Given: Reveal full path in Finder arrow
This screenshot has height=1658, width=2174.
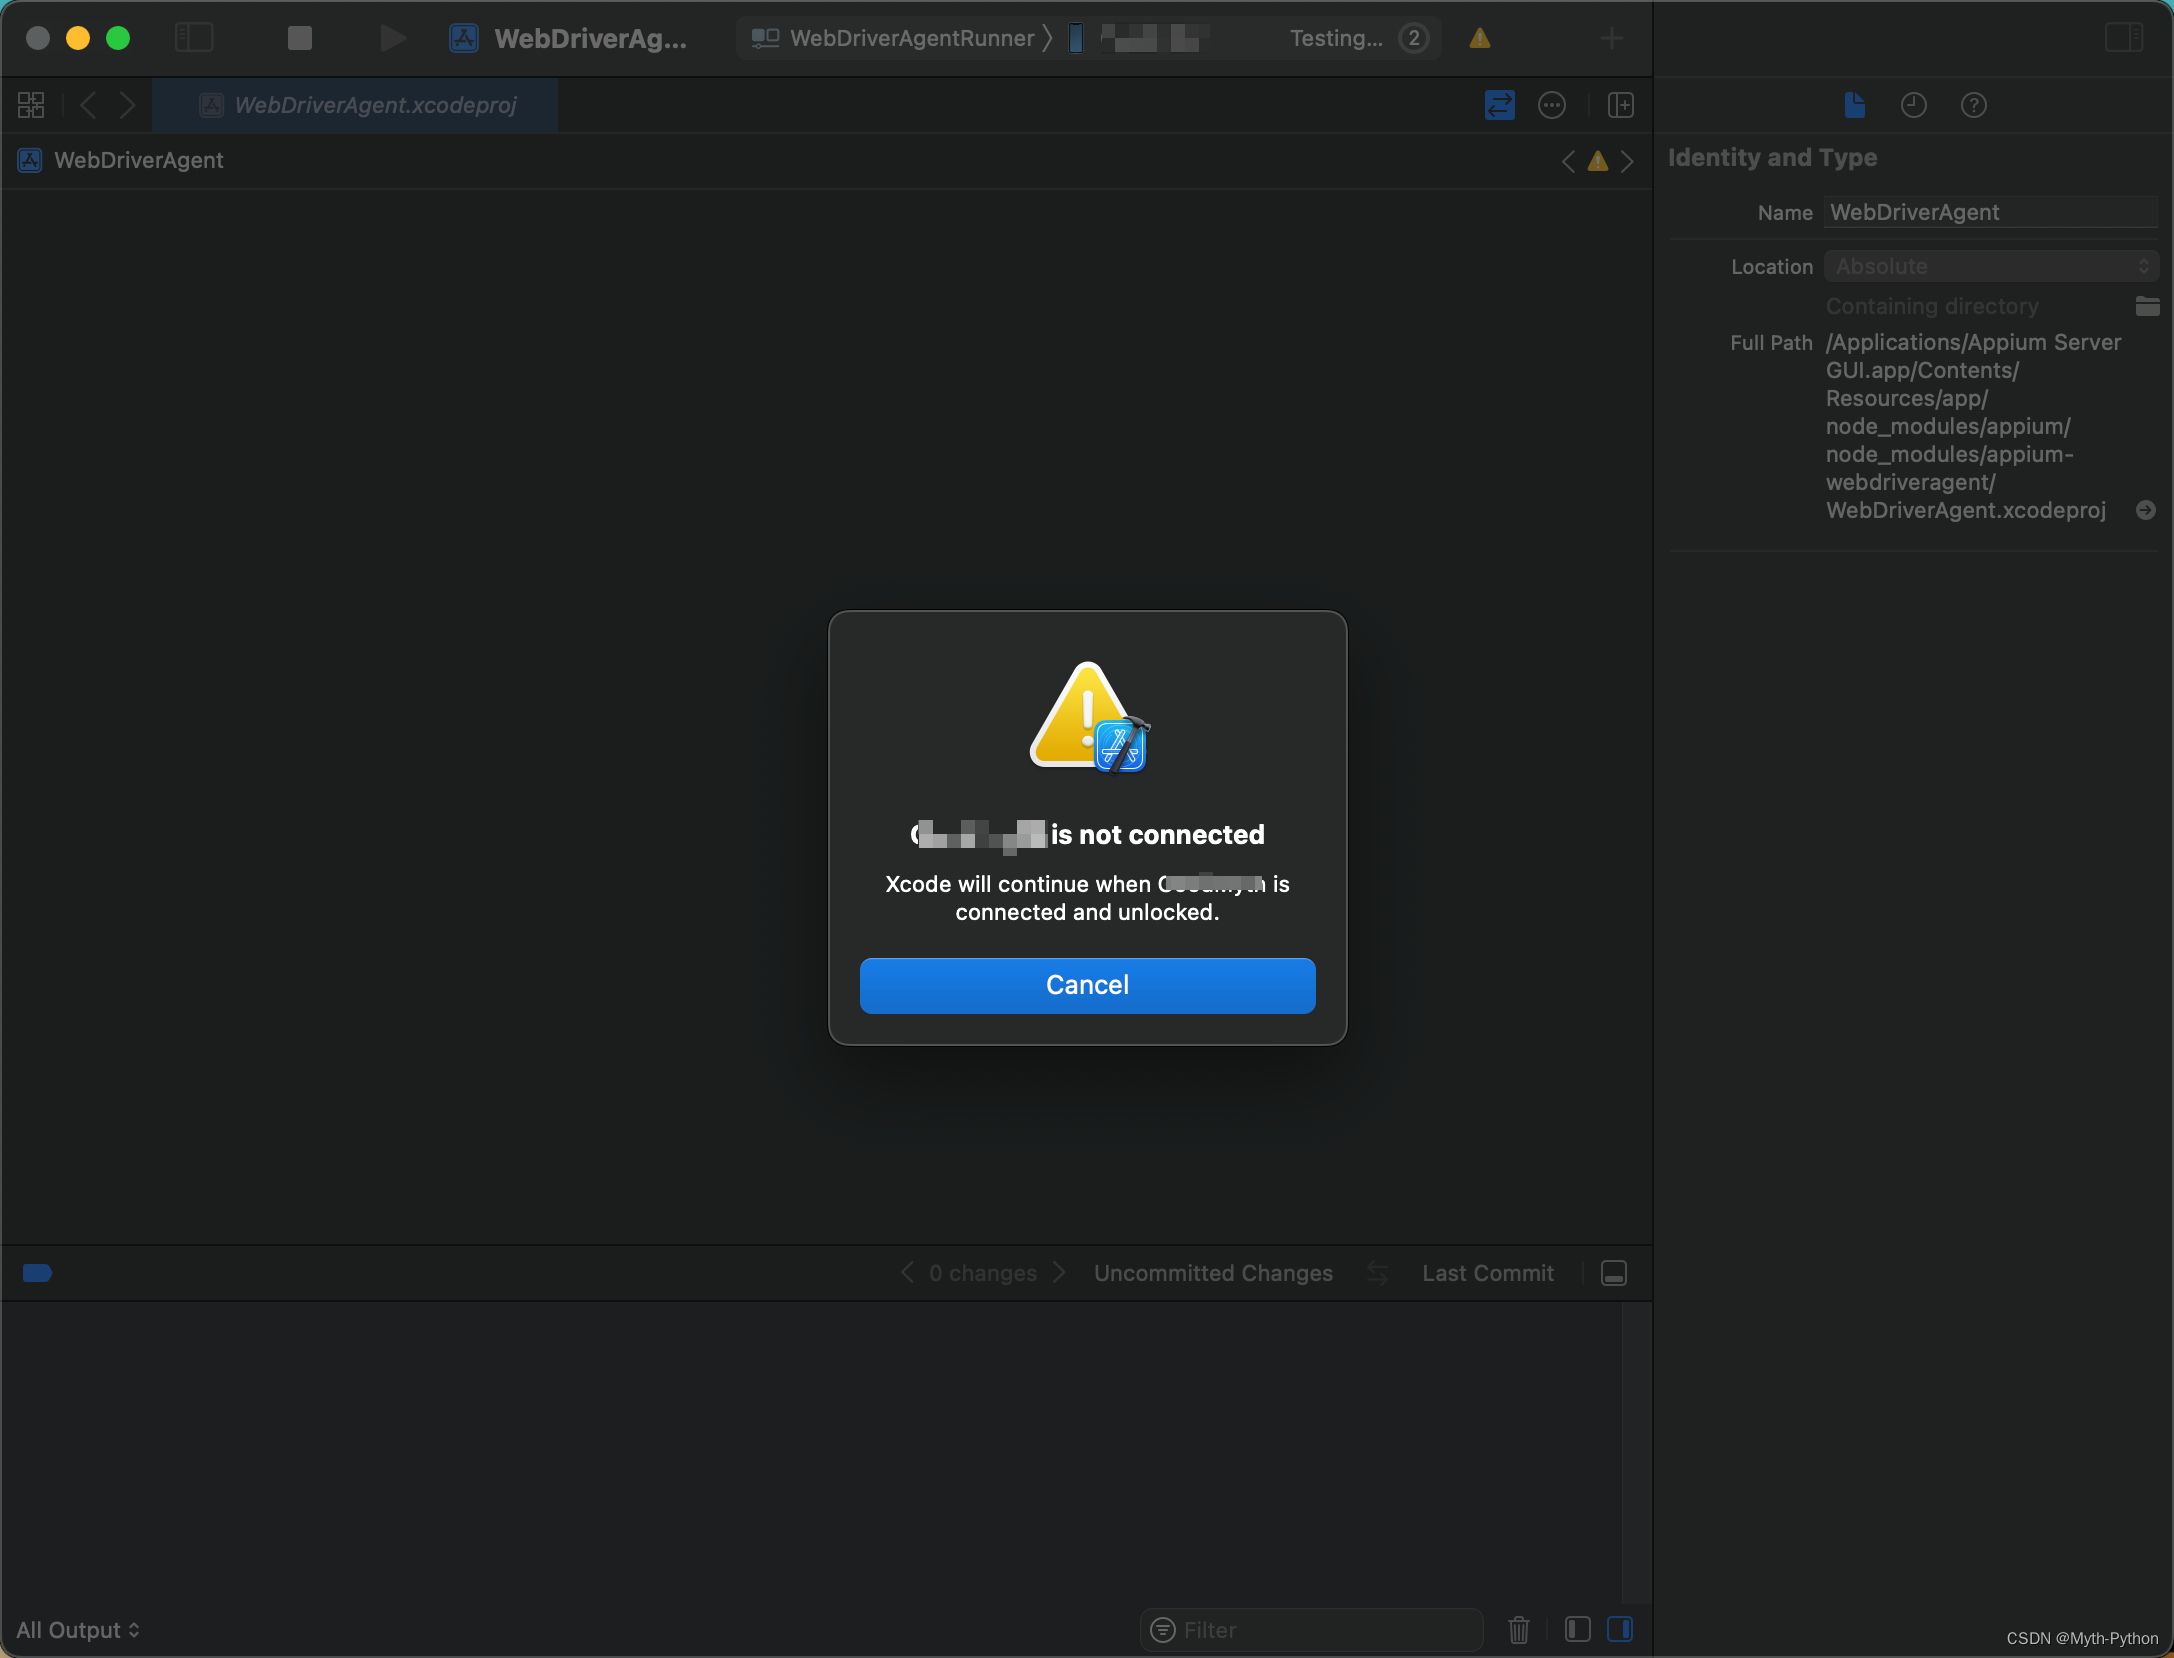Looking at the screenshot, I should pos(2145,510).
